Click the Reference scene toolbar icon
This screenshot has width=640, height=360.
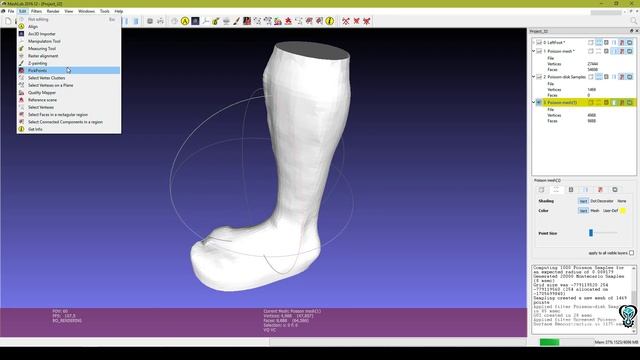pyautogui.click(x=288, y=21)
